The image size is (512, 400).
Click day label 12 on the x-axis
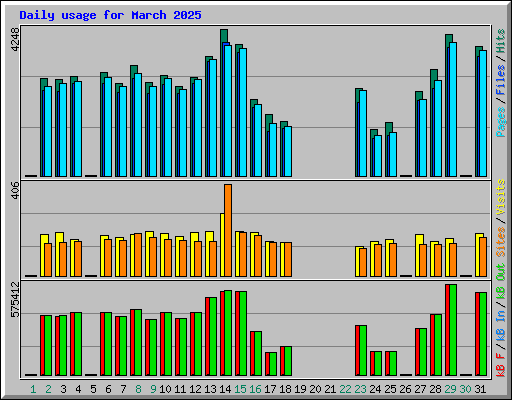195,389
